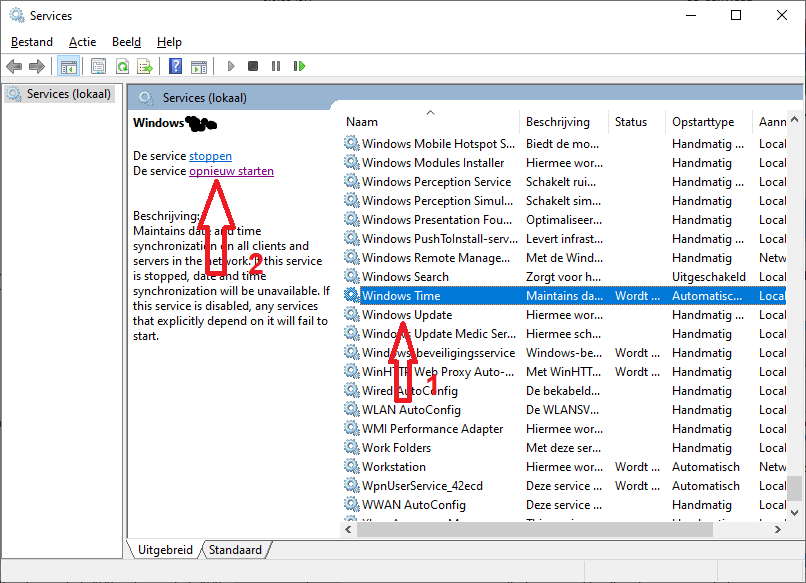Click the Export list toolbar icon
Image resolution: width=806 pixels, height=583 pixels.
point(145,66)
